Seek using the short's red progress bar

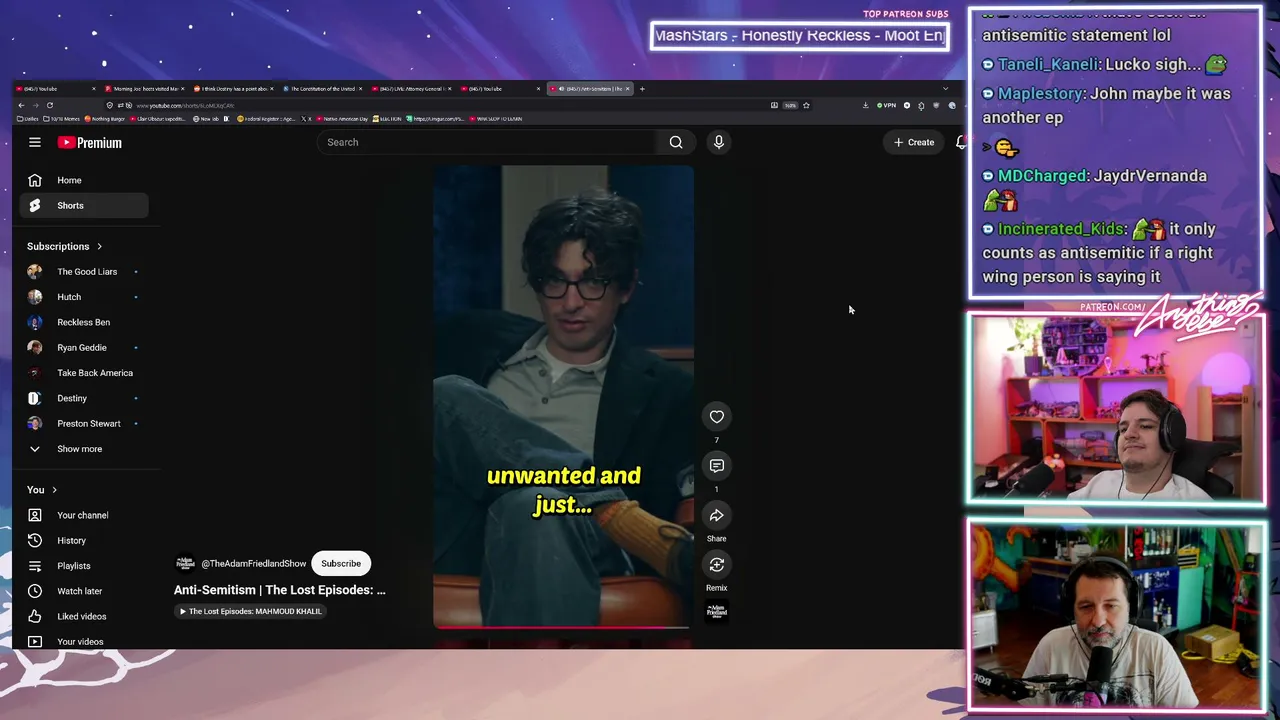click(562, 628)
